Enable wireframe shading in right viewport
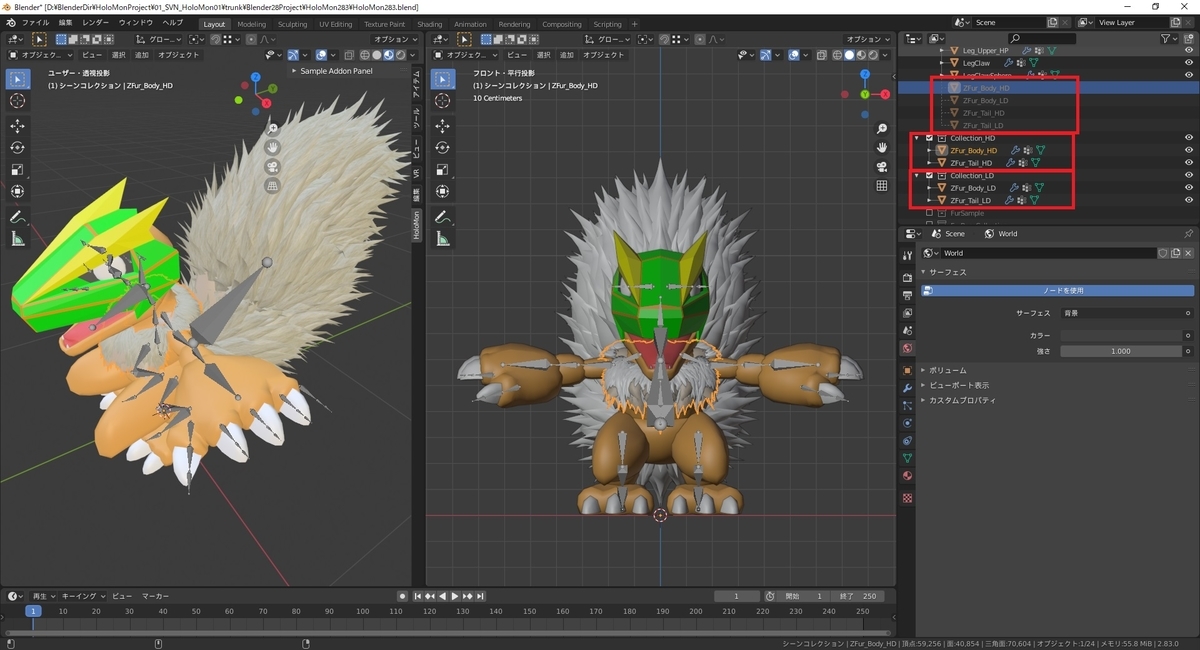 pyautogui.click(x=837, y=55)
